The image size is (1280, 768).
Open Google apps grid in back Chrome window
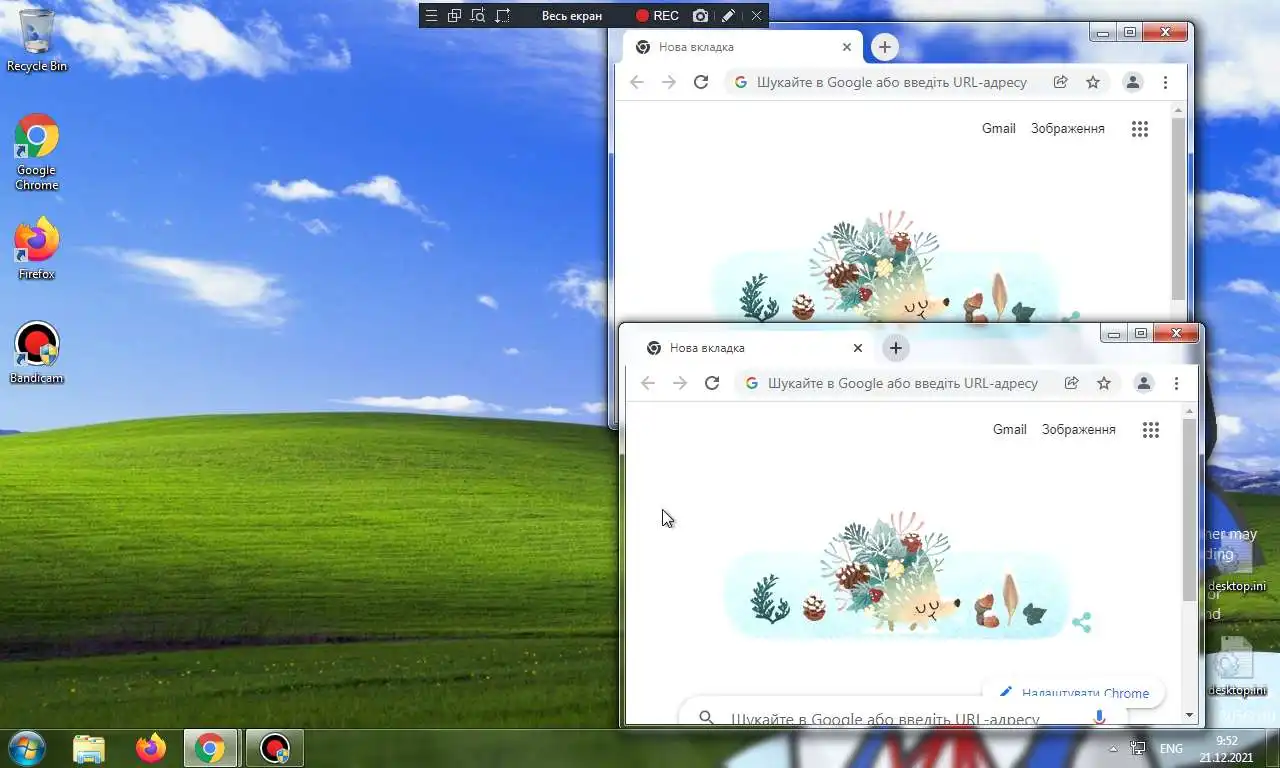point(1140,128)
